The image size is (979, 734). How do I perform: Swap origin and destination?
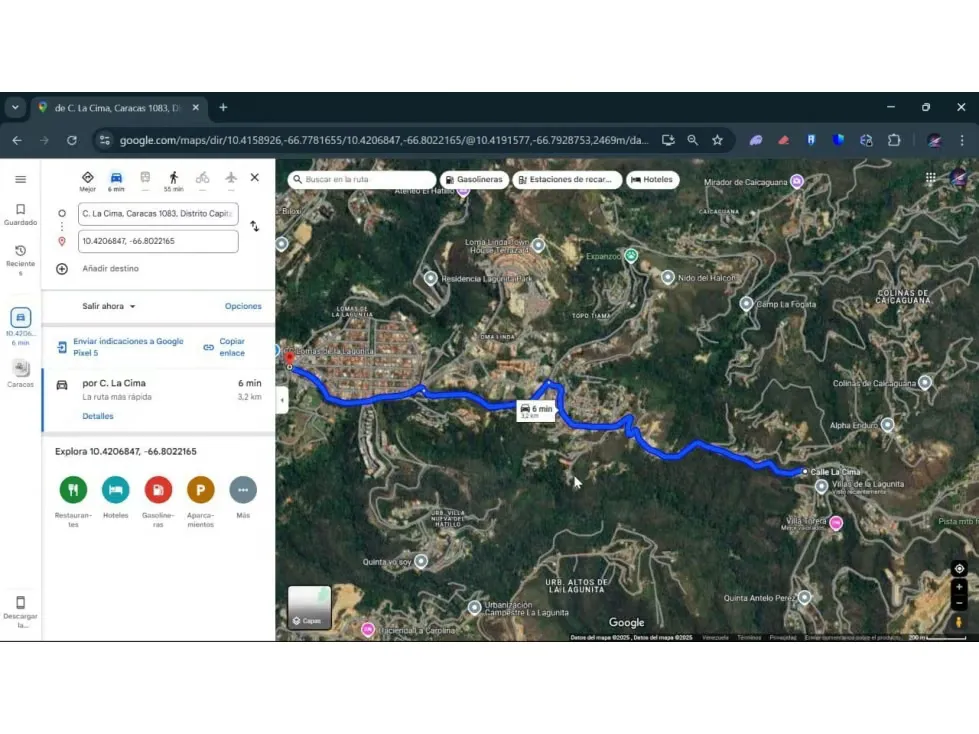click(x=255, y=226)
